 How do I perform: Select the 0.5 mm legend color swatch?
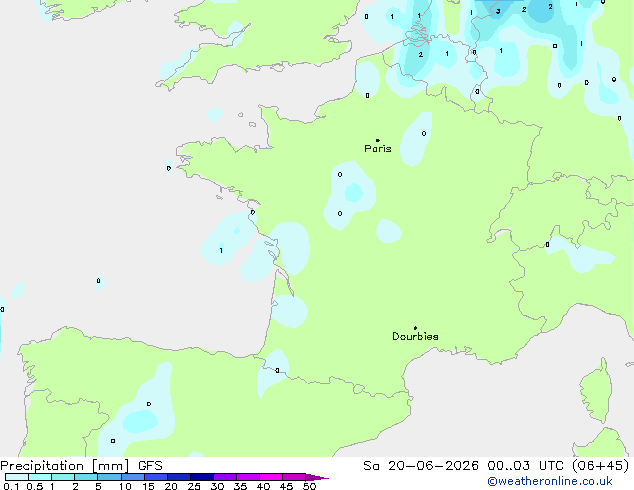point(40,477)
